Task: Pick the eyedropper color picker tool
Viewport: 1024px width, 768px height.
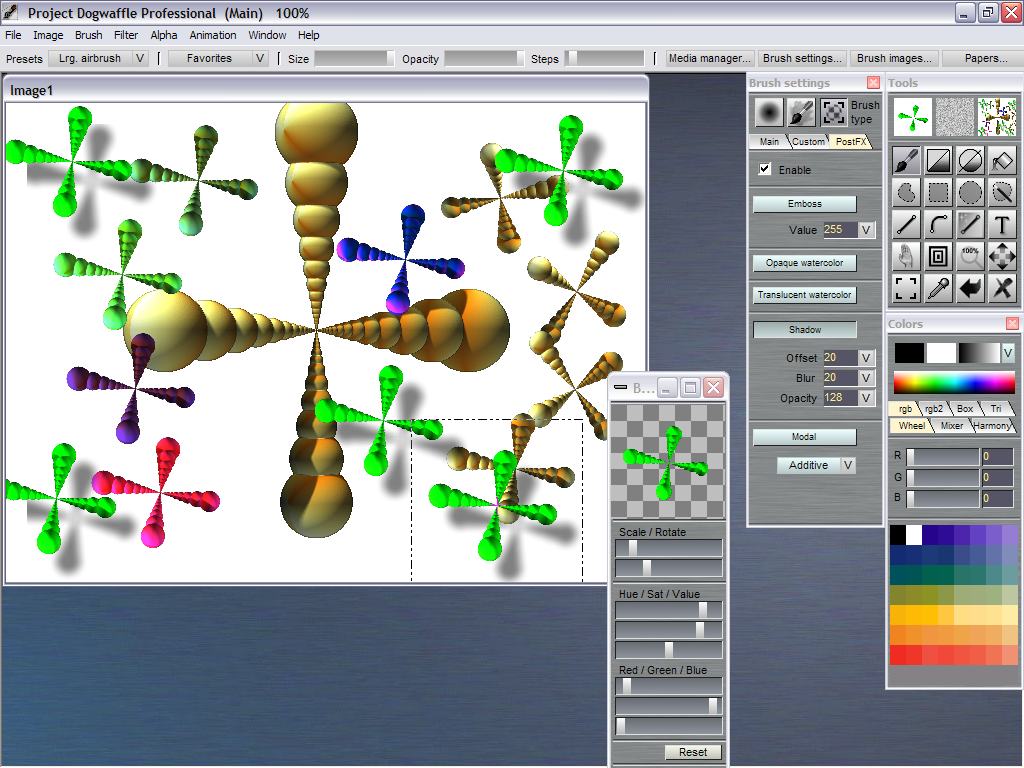Action: [938, 288]
